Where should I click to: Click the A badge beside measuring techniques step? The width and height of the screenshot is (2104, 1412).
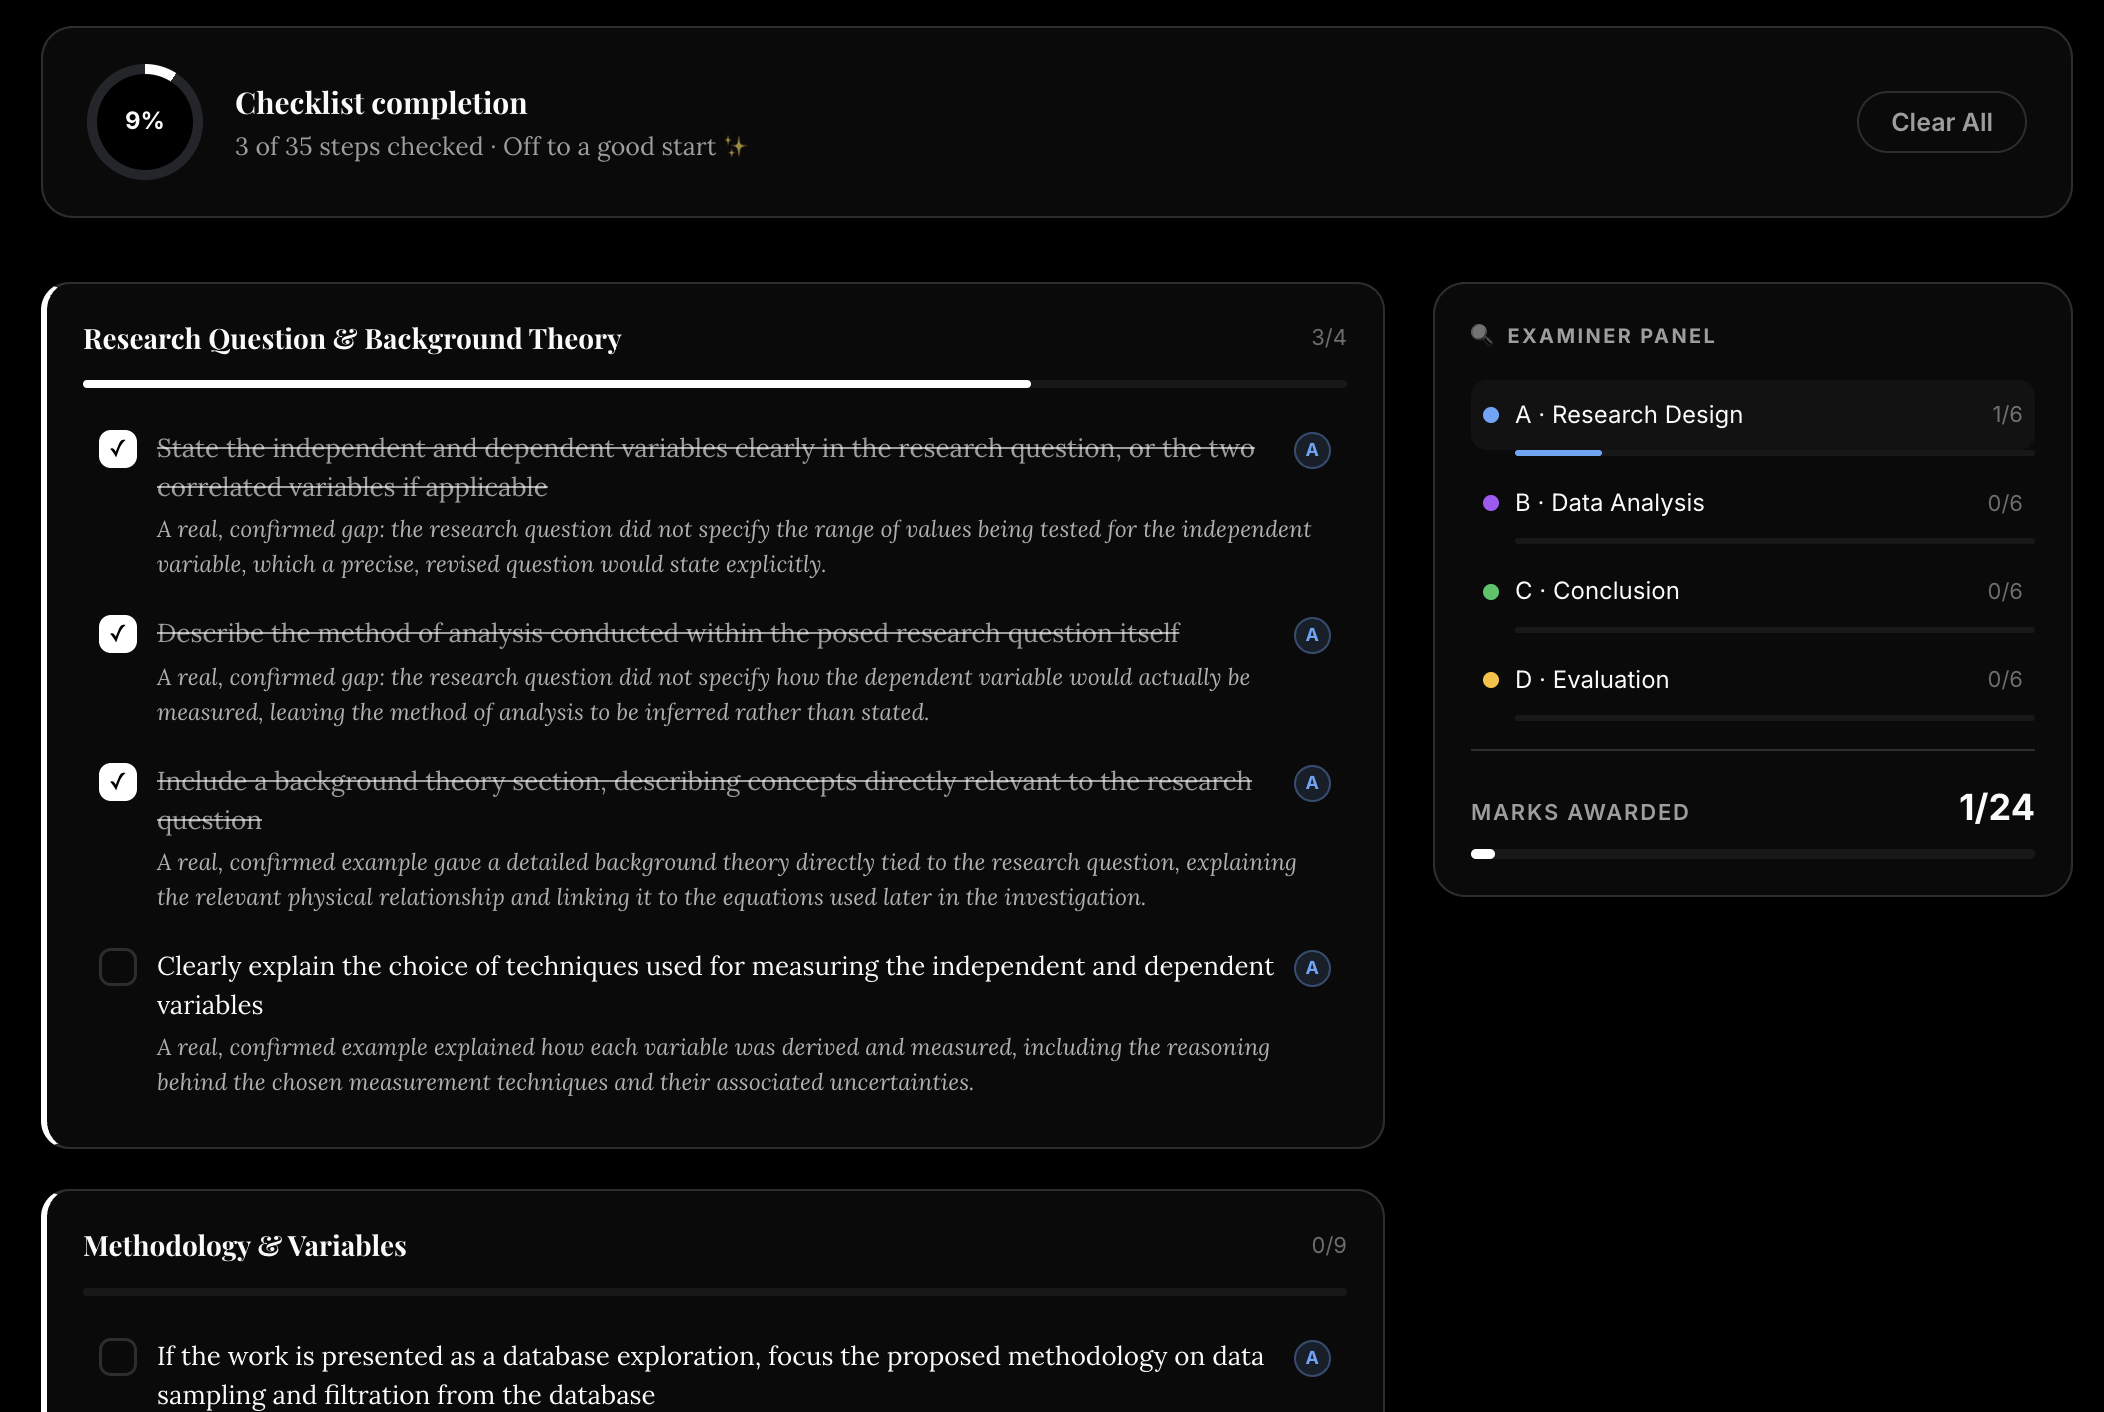pos(1312,968)
